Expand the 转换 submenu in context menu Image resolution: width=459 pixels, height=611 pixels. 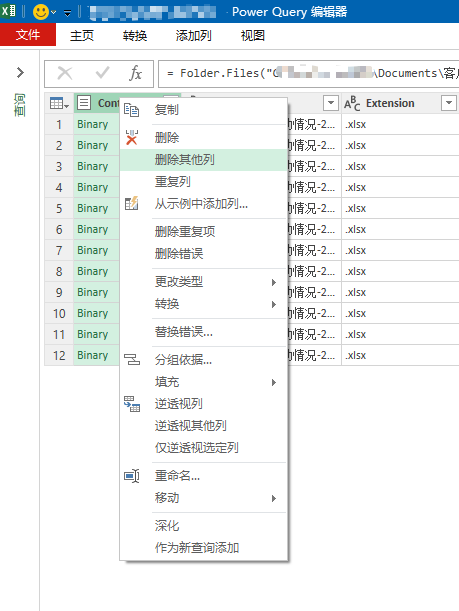204,304
